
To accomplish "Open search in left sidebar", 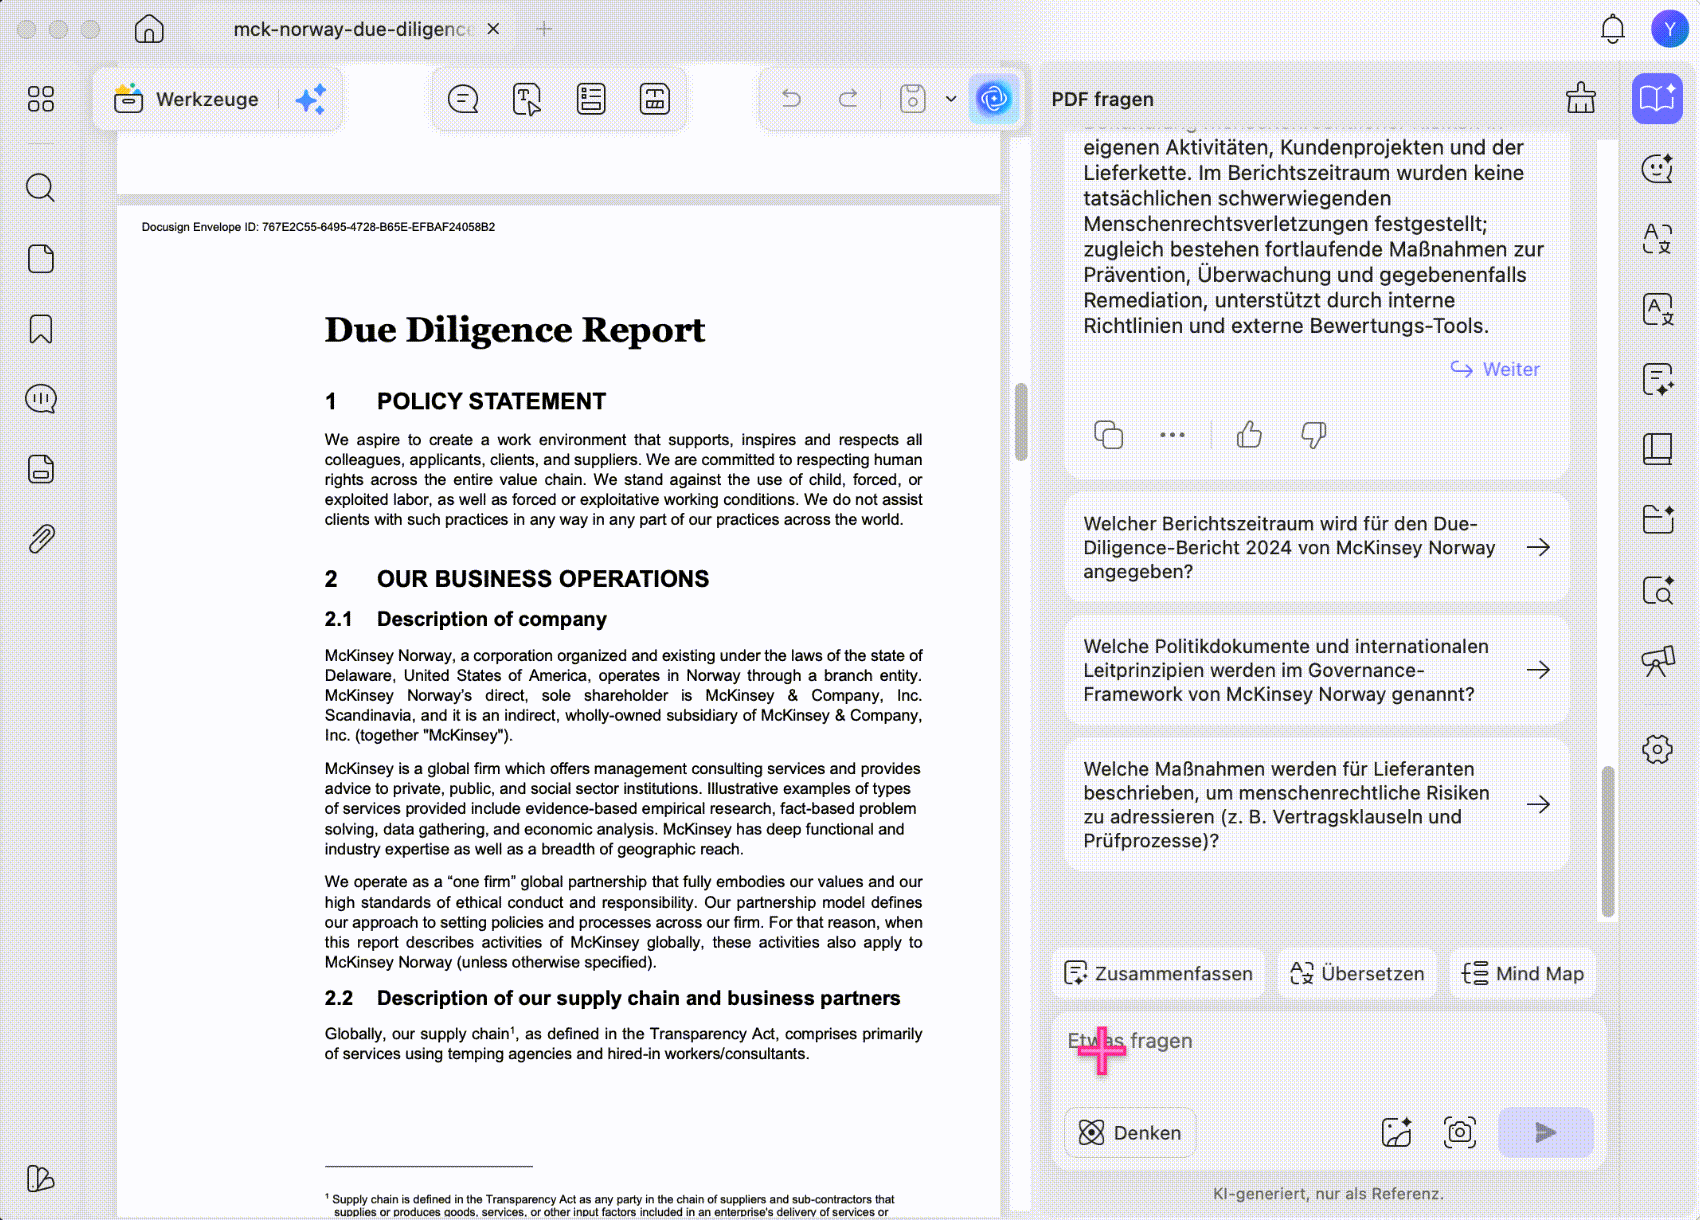I will click(41, 188).
